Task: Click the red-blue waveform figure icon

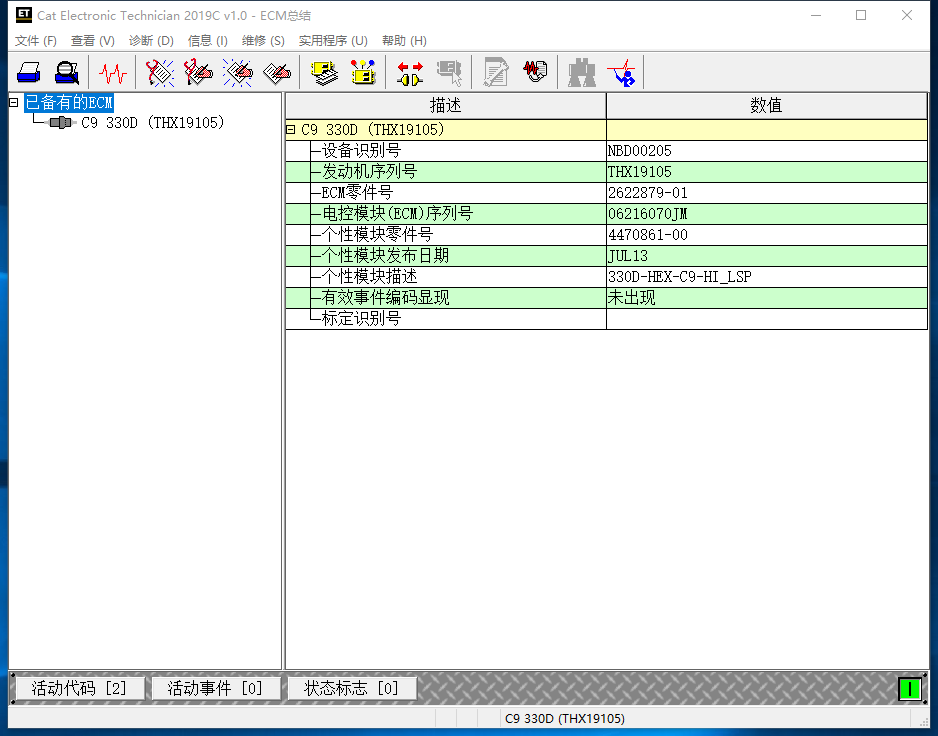Action: 622,72
